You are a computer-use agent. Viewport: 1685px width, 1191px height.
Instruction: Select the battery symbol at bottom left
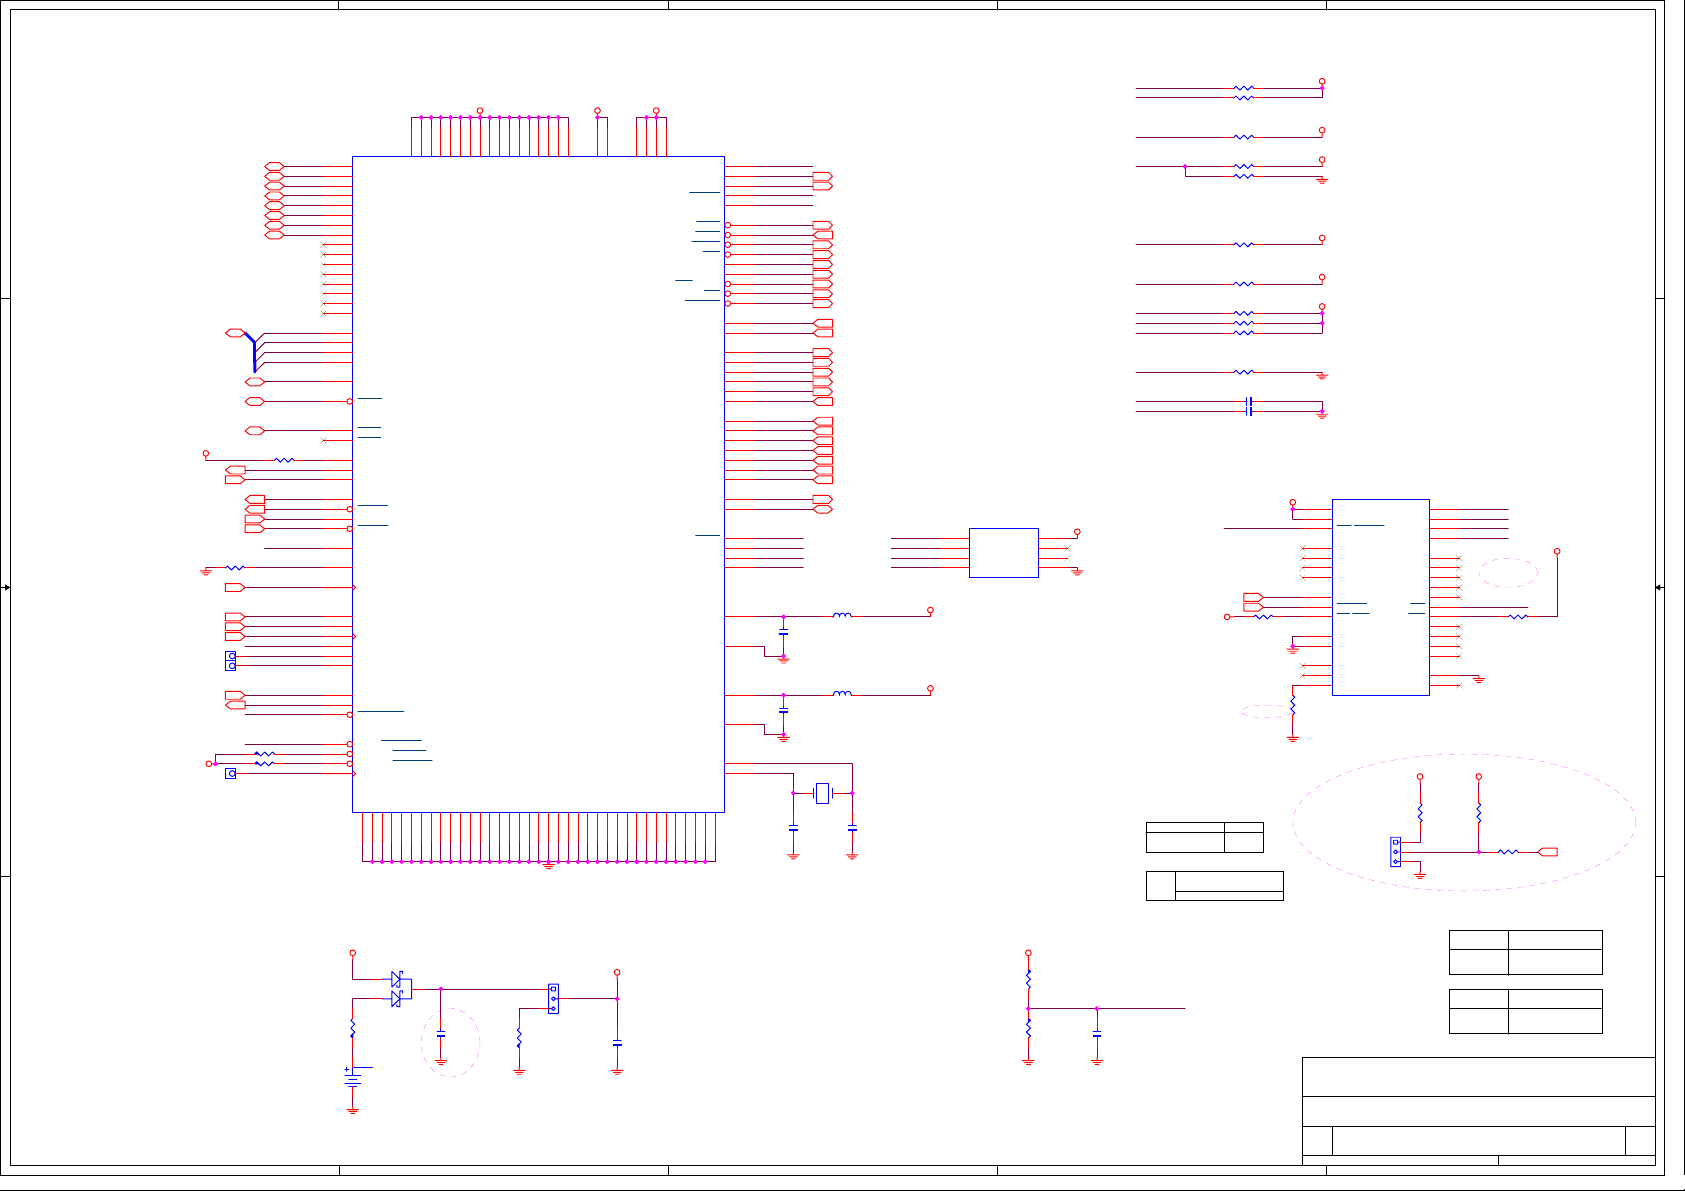point(352,1078)
